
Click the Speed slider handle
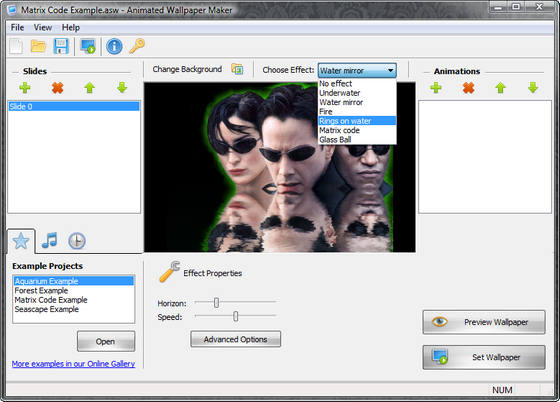(x=235, y=316)
